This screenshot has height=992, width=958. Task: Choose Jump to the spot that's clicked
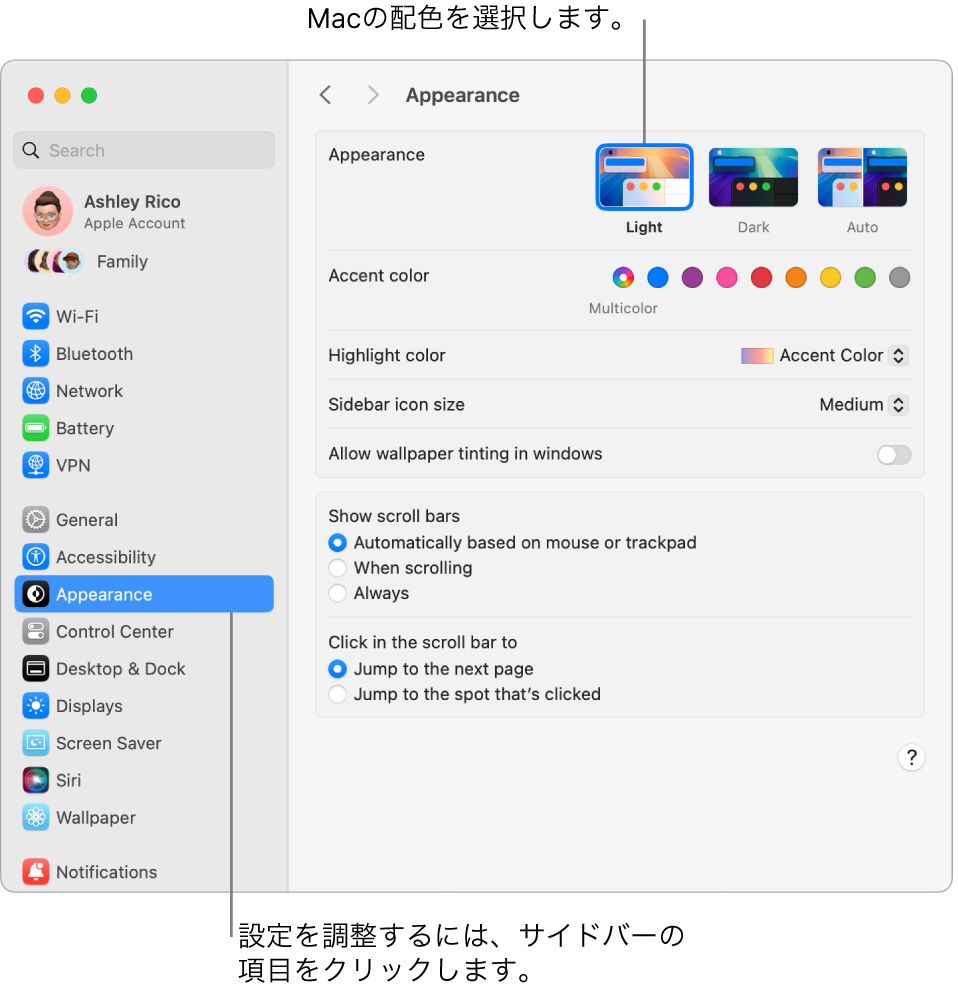(337, 694)
